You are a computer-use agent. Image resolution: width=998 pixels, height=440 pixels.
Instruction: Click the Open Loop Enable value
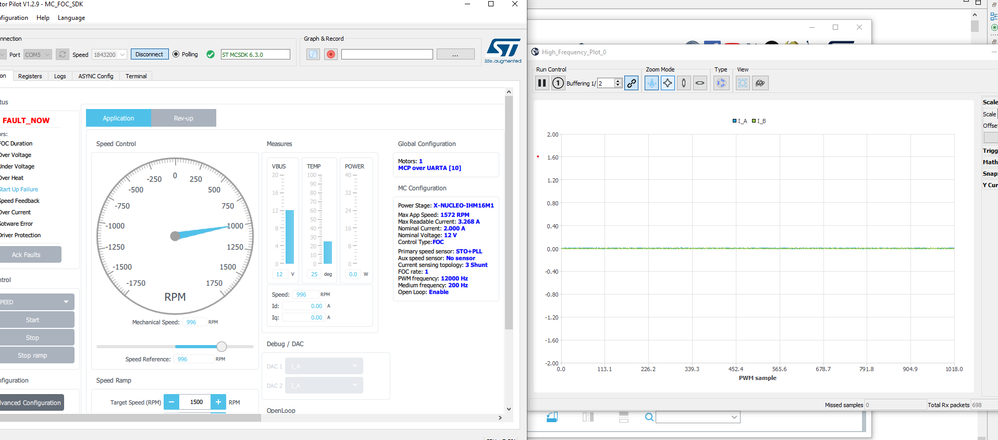point(439,292)
